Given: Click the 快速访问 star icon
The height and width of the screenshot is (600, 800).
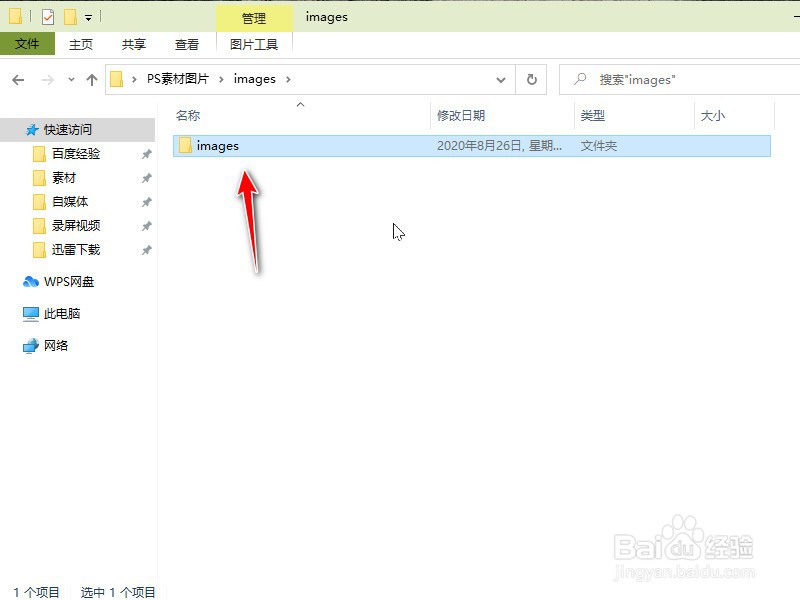Looking at the screenshot, I should 32,130.
